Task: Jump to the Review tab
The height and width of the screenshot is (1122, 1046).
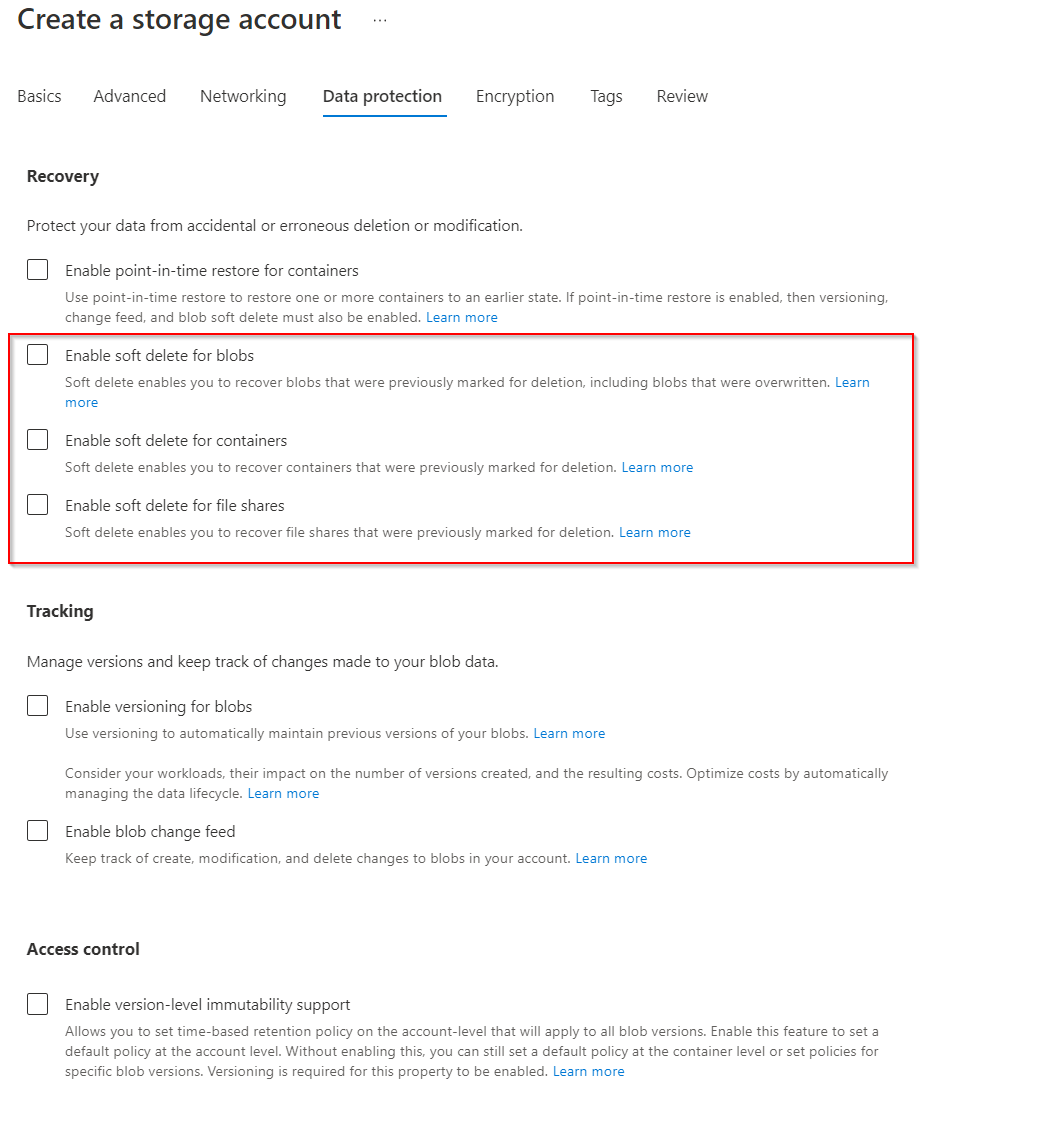Action: [682, 96]
